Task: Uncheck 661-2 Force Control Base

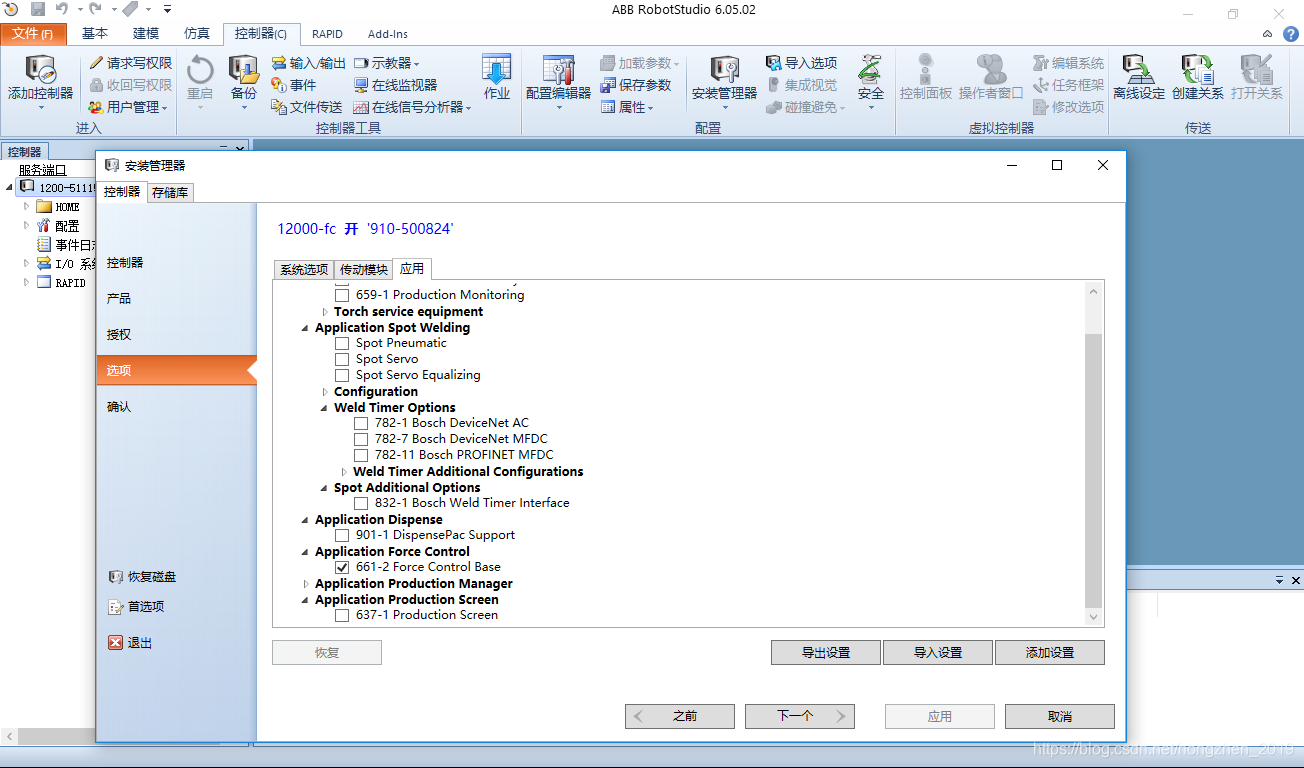Action: pyautogui.click(x=342, y=567)
